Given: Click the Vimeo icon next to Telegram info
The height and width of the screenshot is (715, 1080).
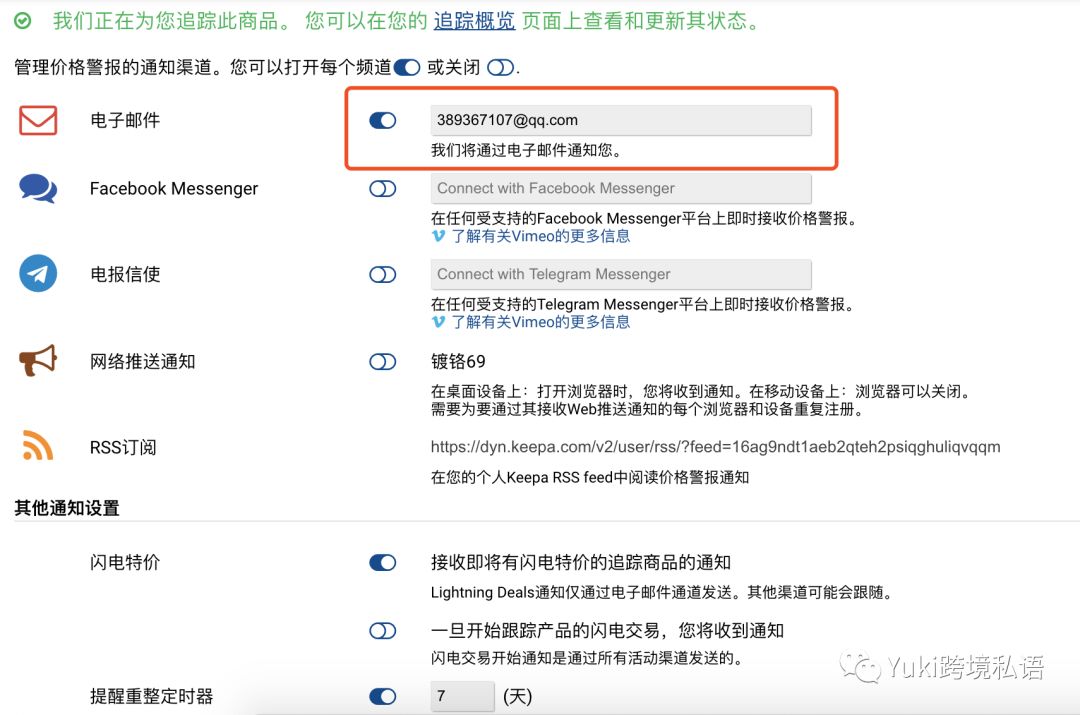Looking at the screenshot, I should coord(438,322).
